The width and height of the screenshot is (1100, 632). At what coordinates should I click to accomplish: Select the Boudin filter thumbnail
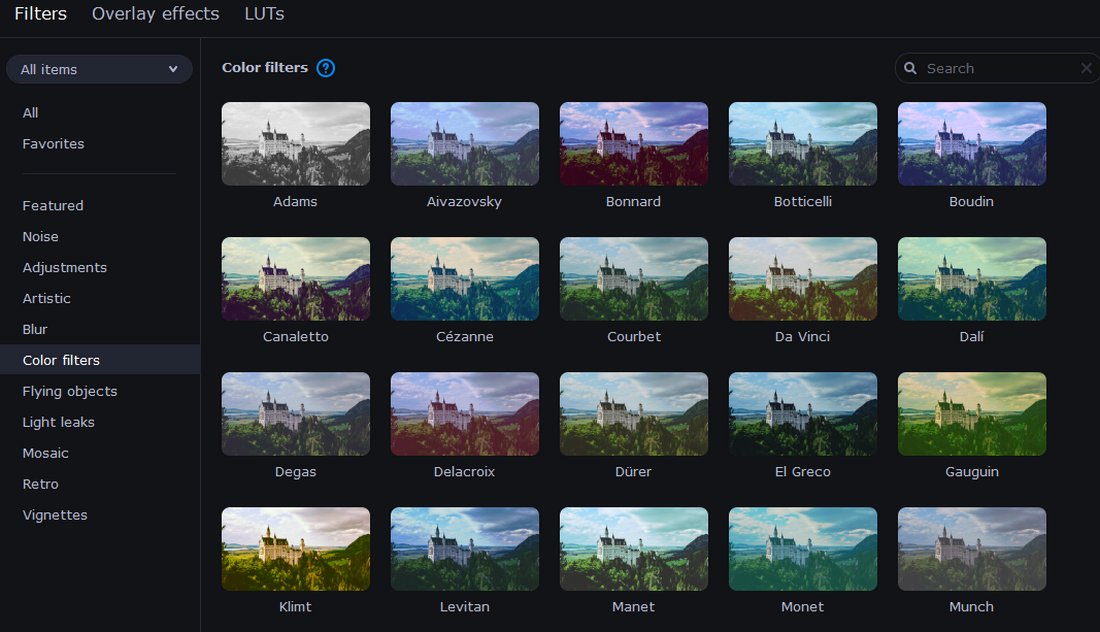click(972, 144)
